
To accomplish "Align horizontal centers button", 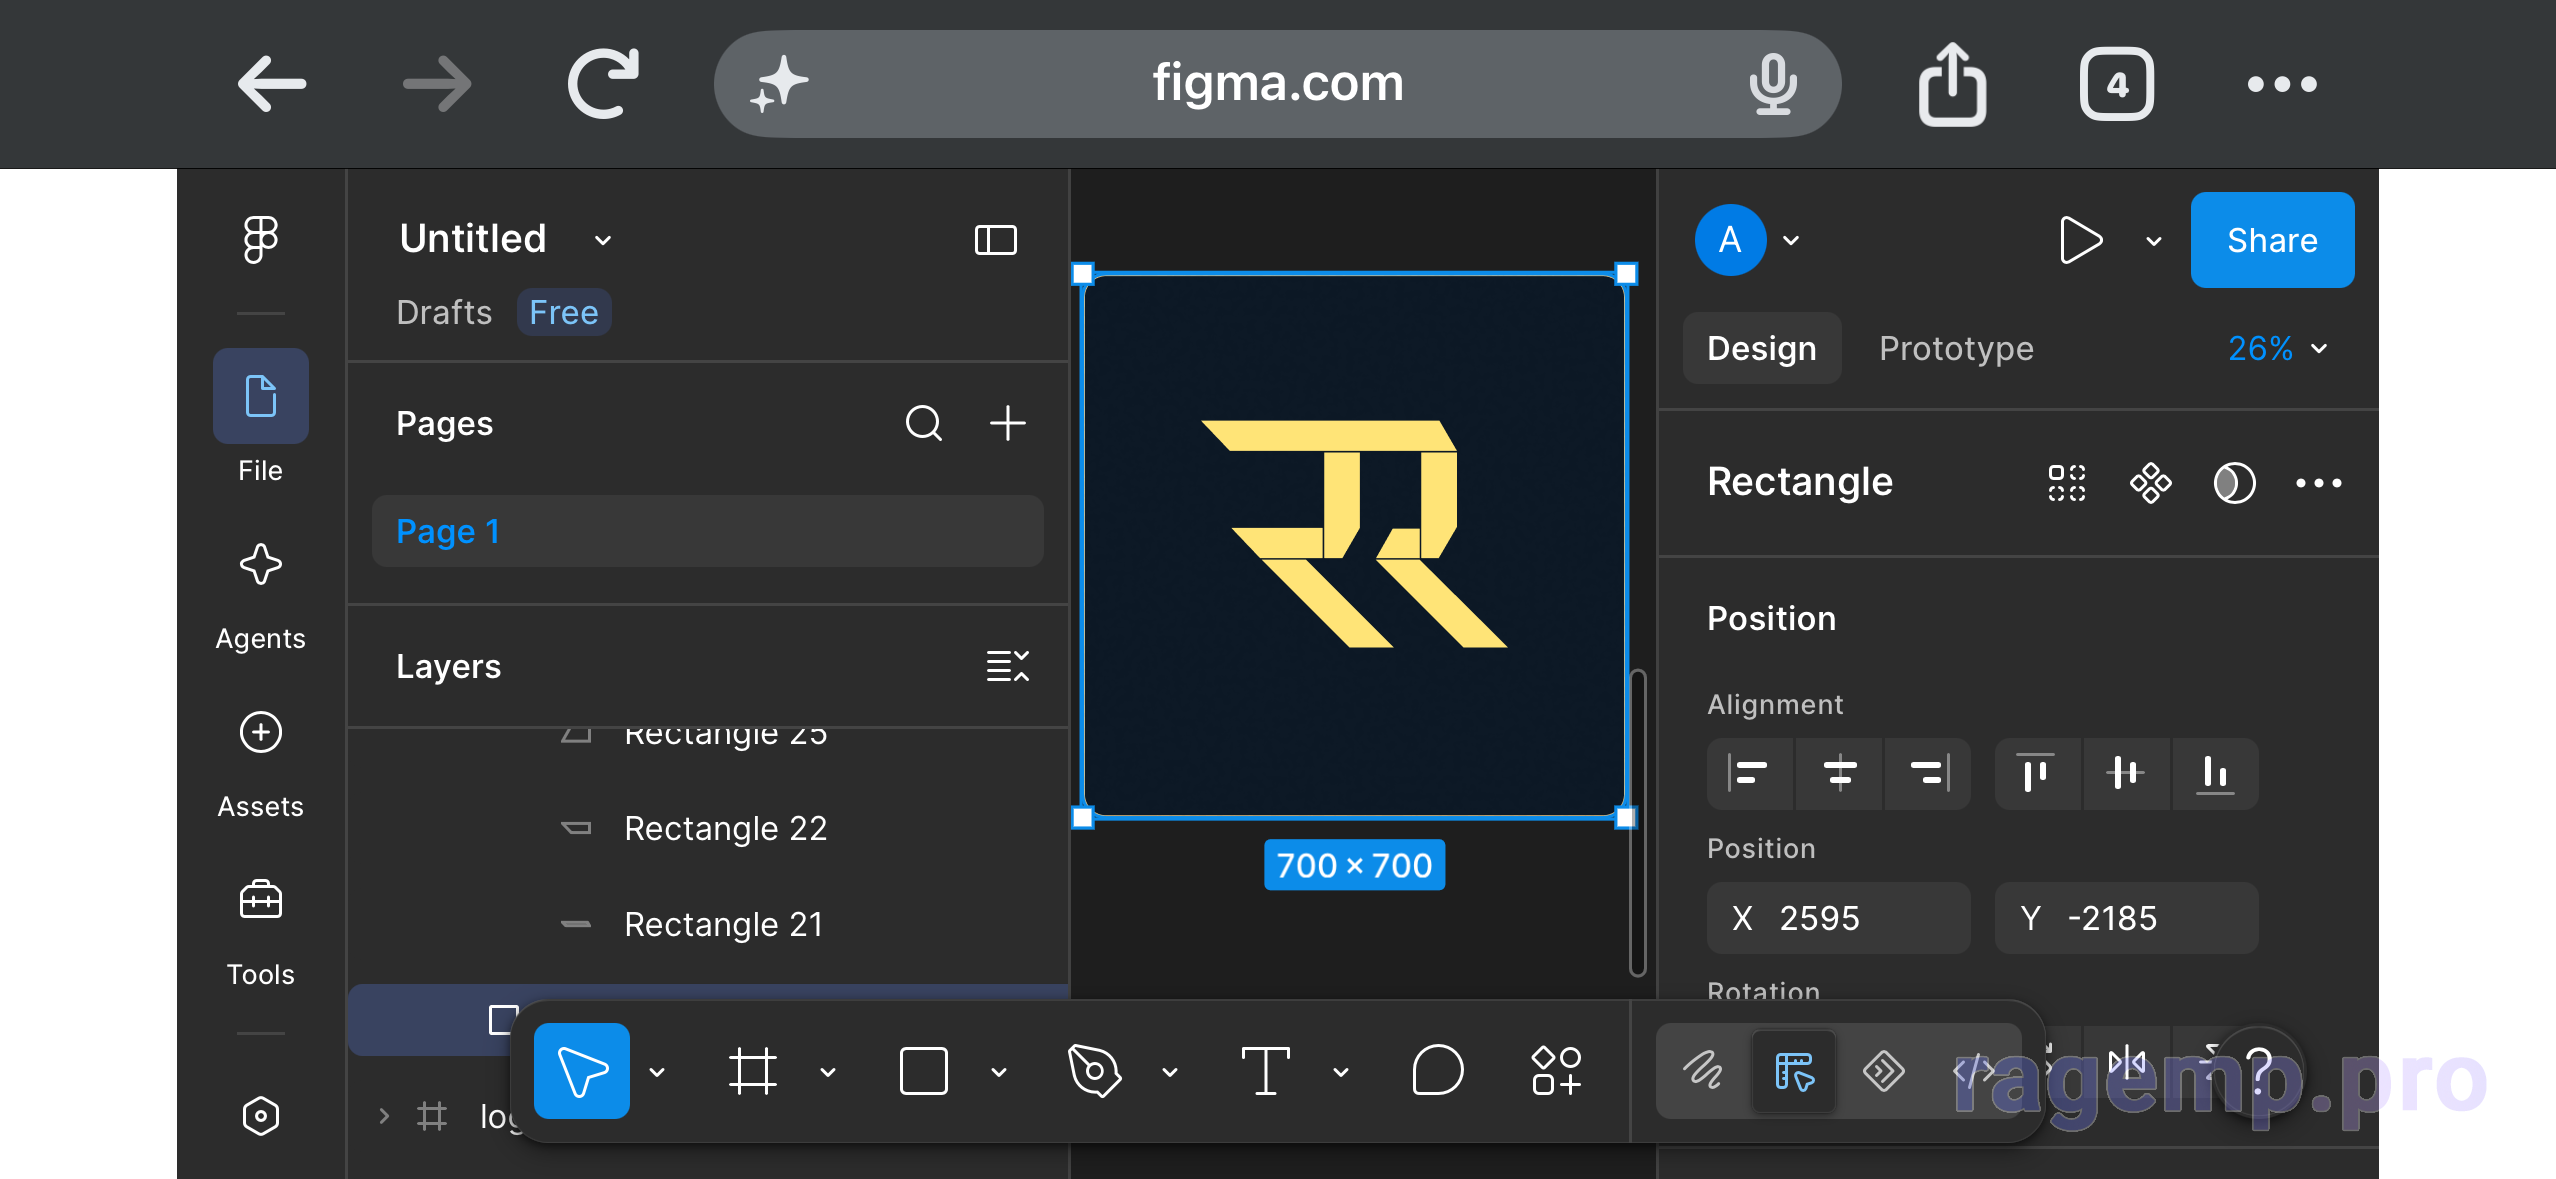I will pyautogui.click(x=1839, y=773).
